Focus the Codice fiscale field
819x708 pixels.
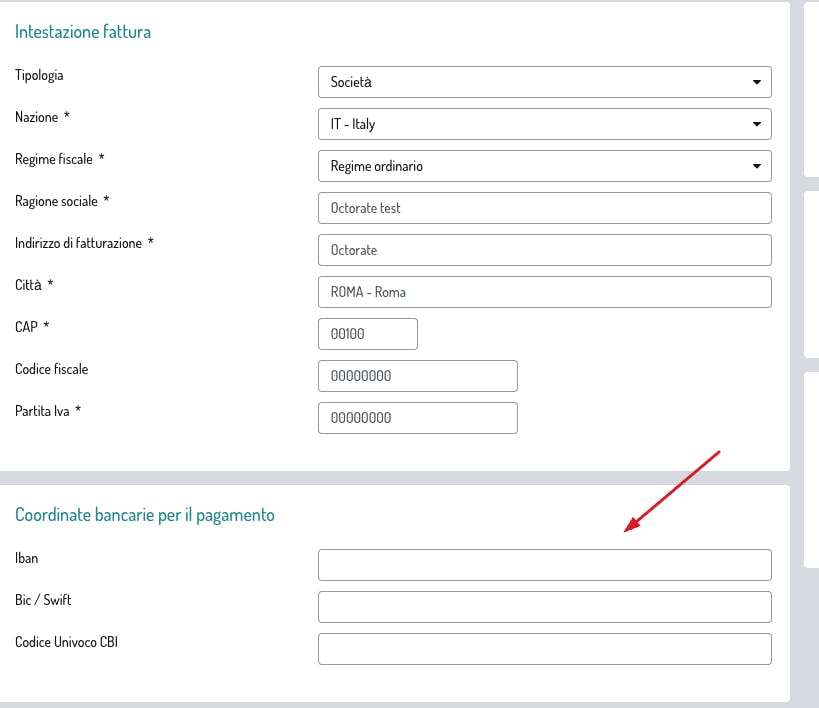click(418, 376)
